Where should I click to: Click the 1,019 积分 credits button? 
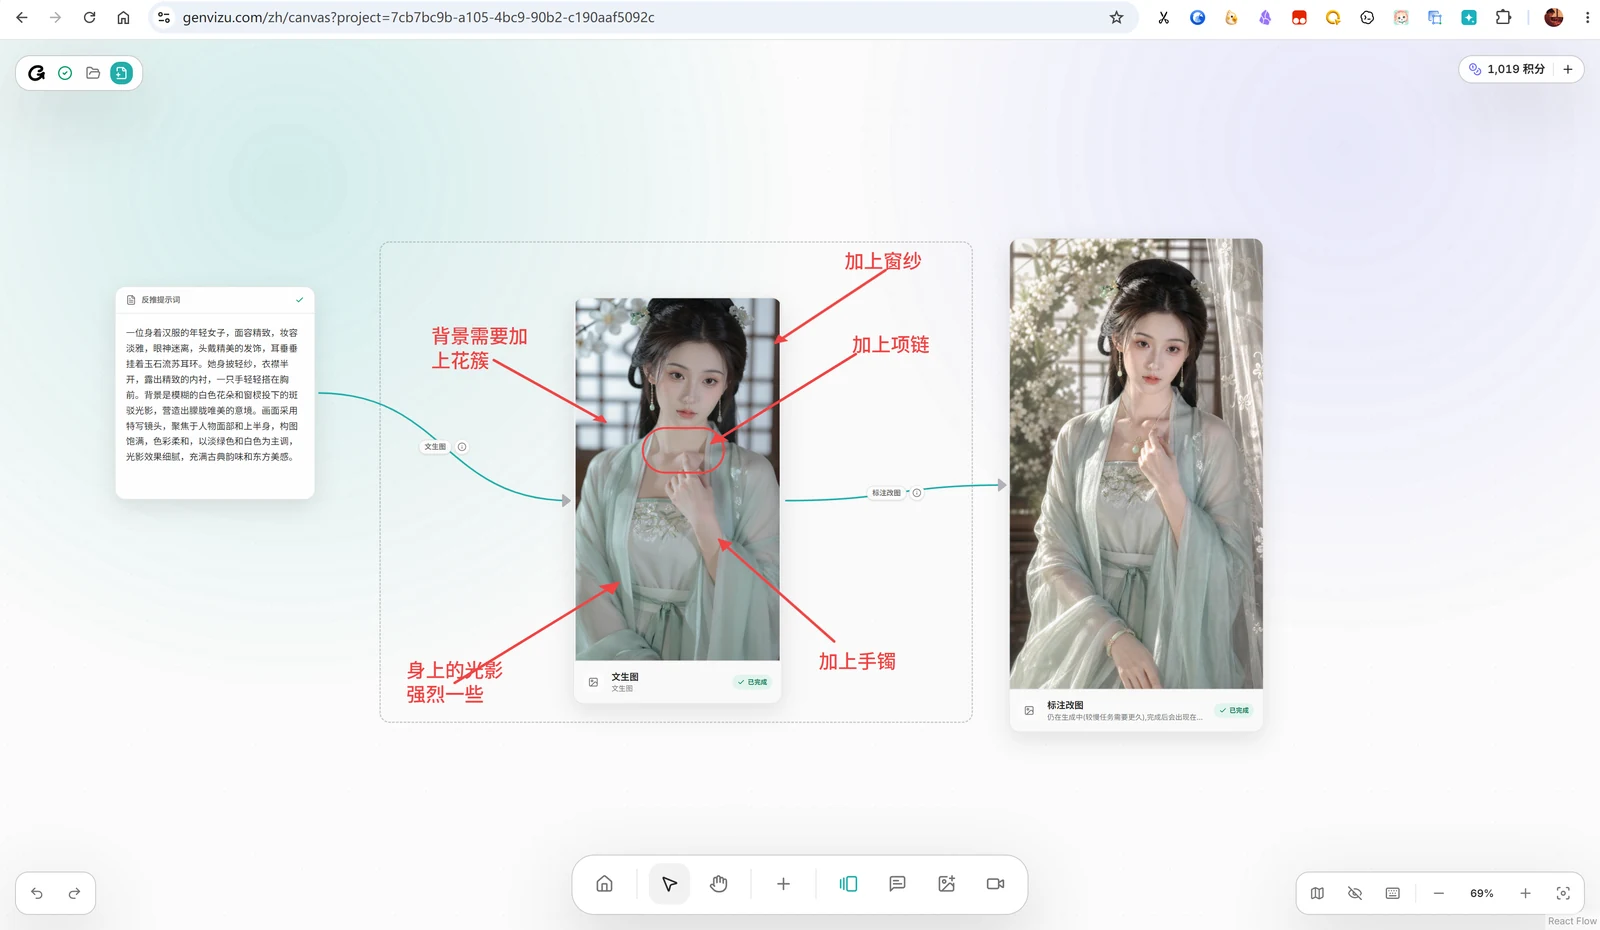(x=1506, y=69)
